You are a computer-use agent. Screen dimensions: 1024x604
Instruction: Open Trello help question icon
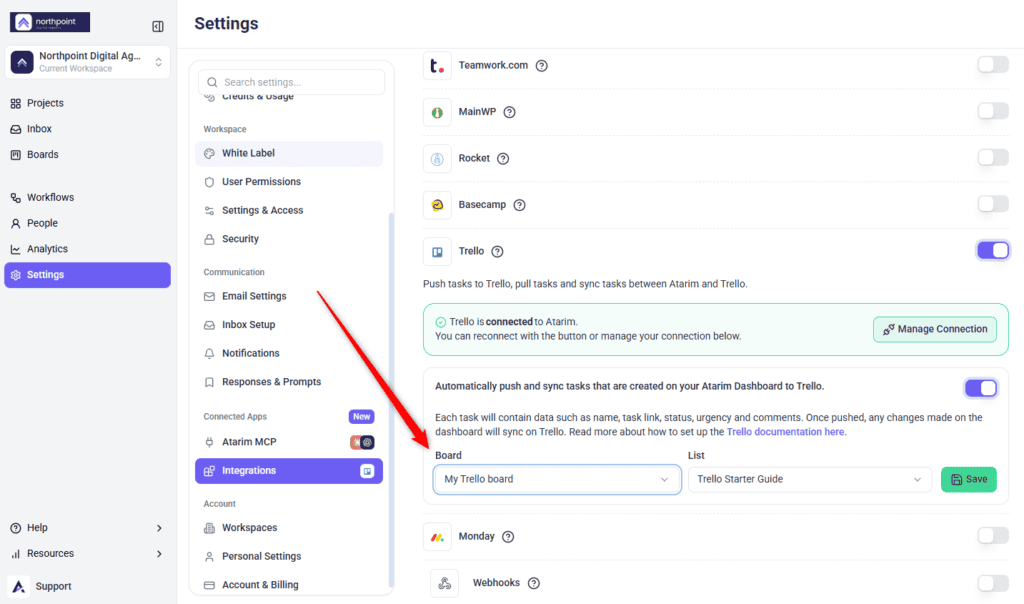point(497,251)
